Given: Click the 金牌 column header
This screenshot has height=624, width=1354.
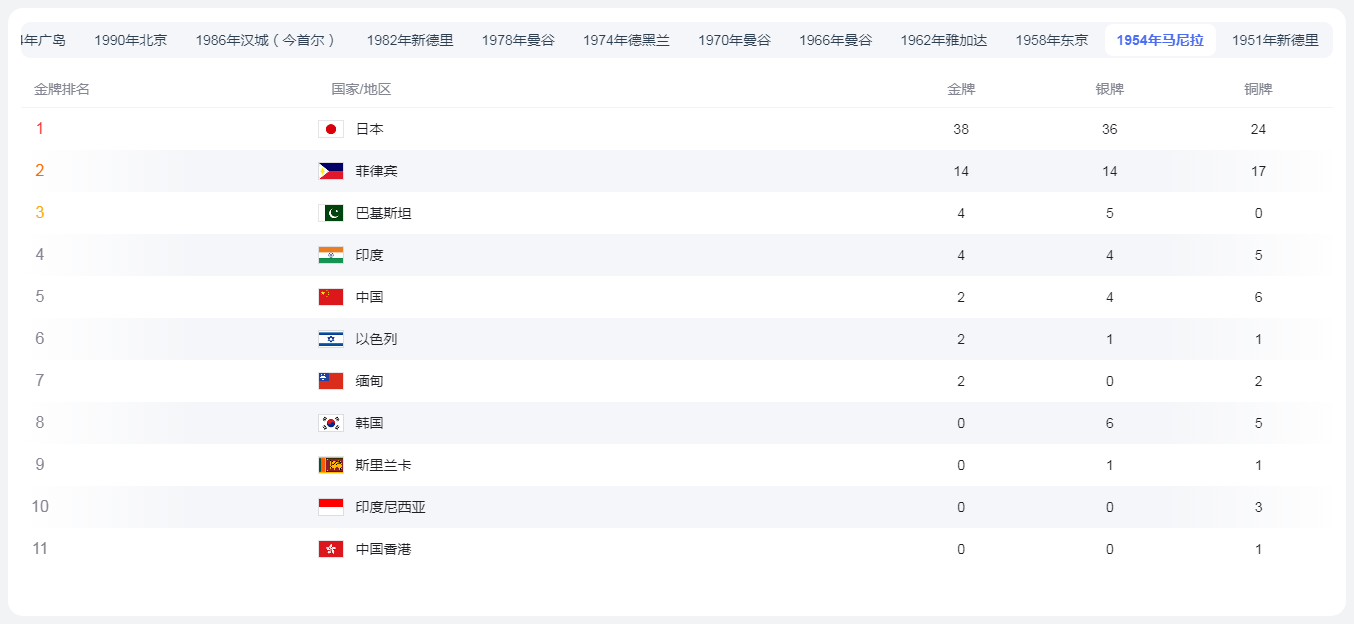Looking at the screenshot, I should 961,89.
